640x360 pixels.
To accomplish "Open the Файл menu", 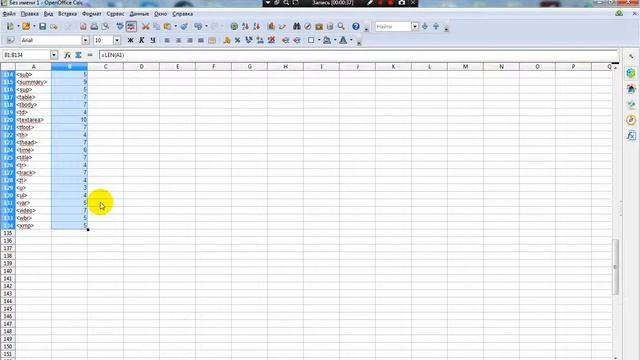I will (9, 14).
